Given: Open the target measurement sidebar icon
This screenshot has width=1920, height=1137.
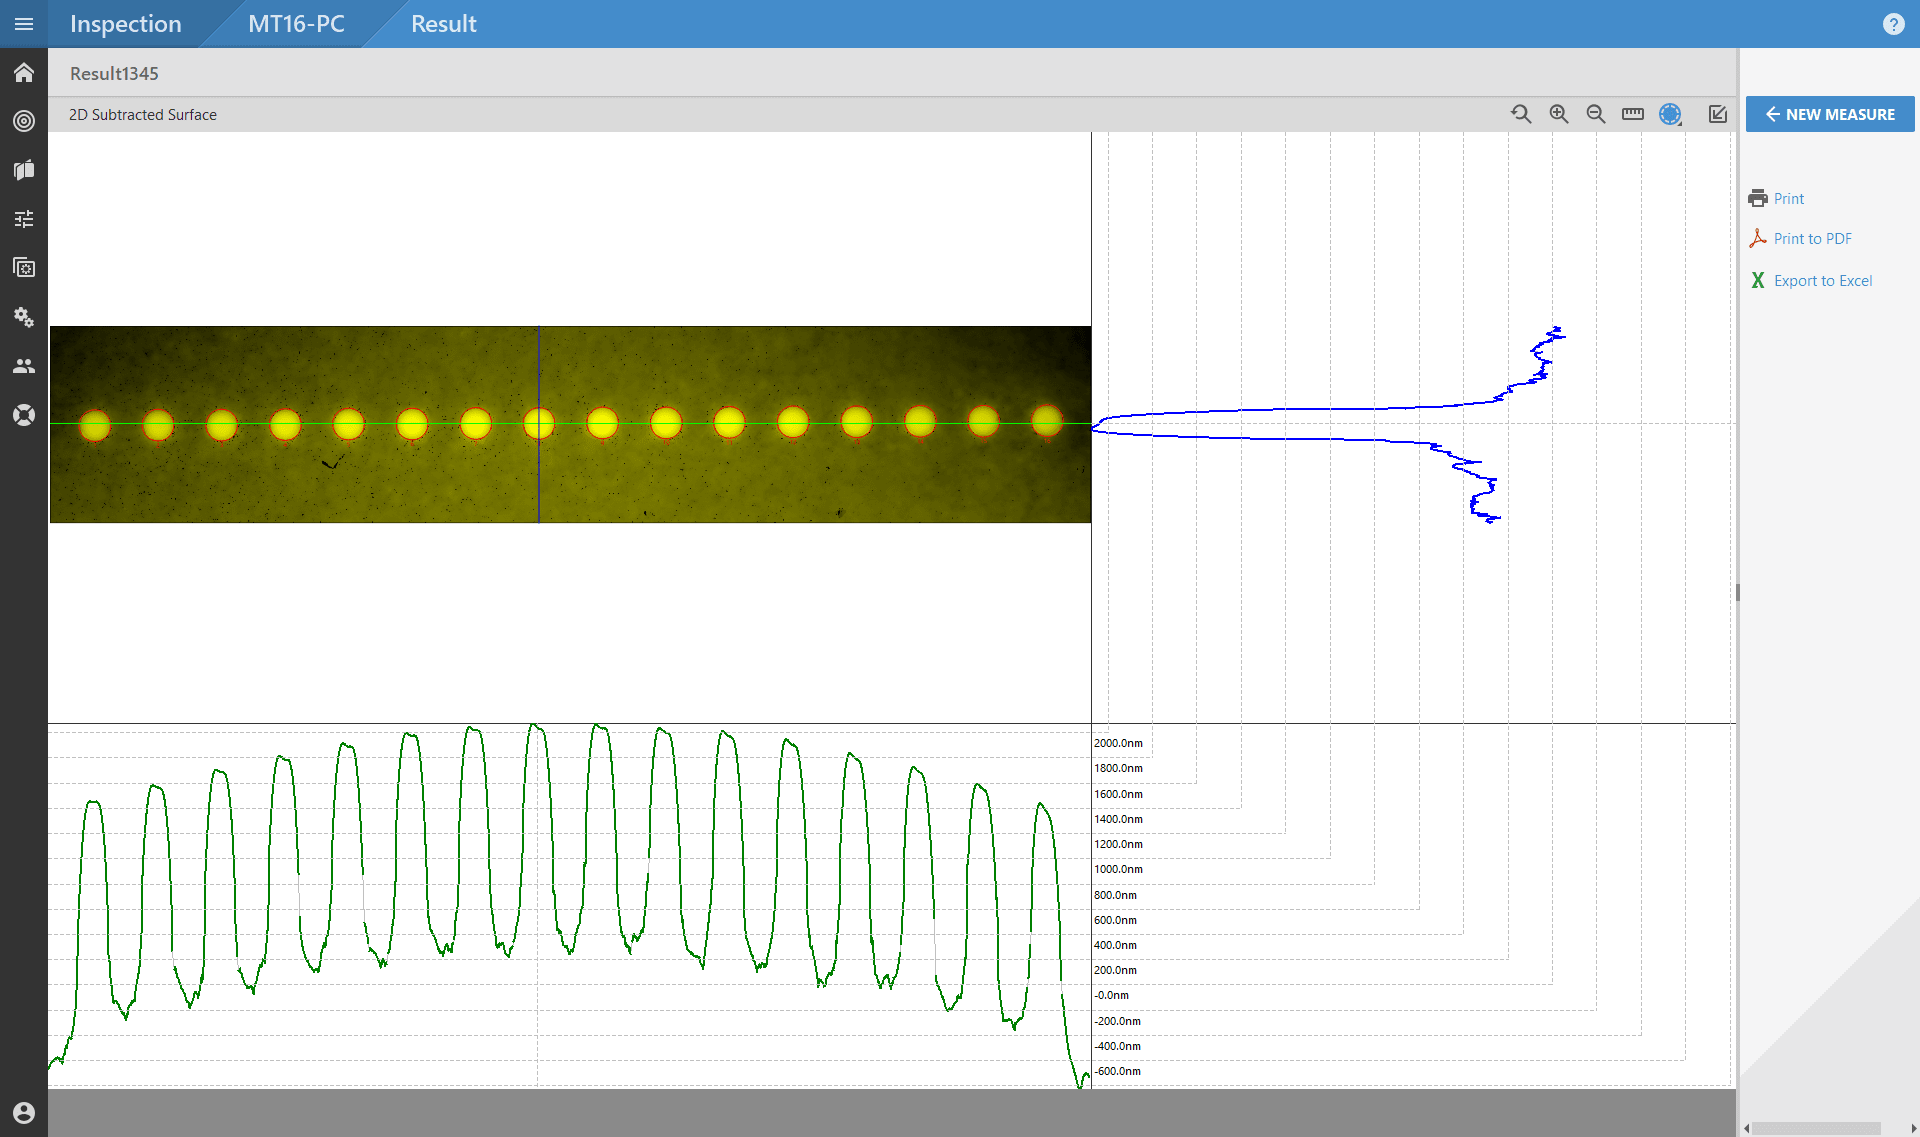Looking at the screenshot, I should point(24,121).
